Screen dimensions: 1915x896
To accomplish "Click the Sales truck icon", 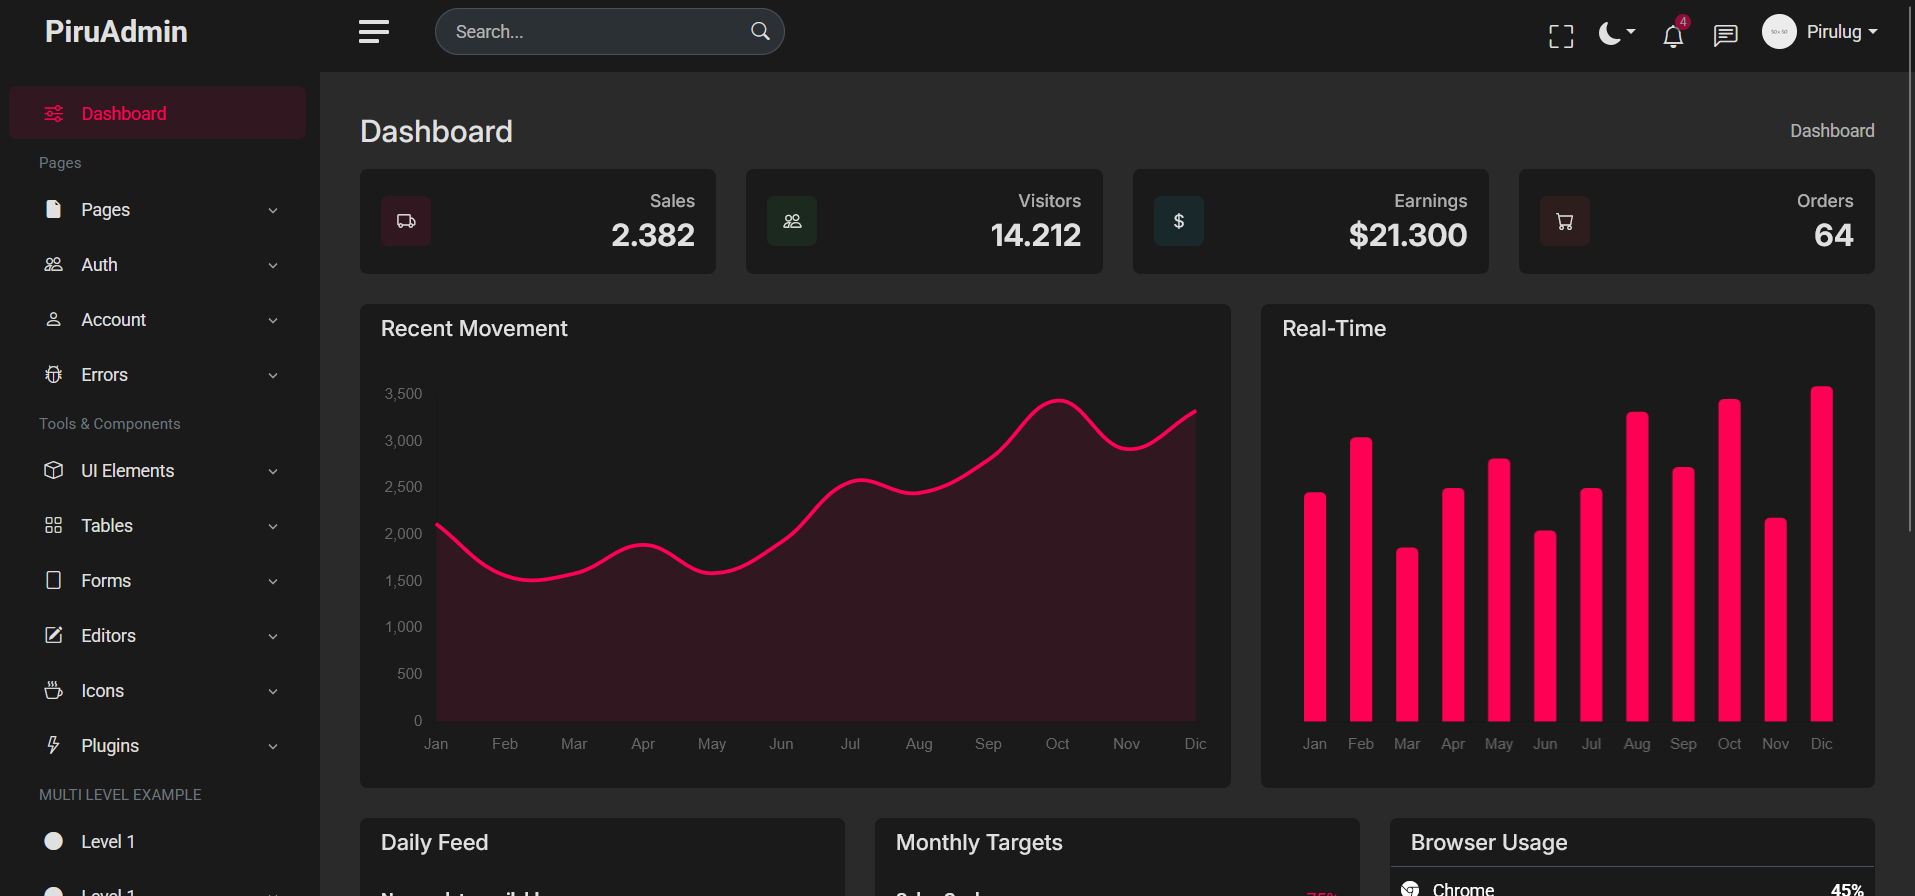I will 406,221.
